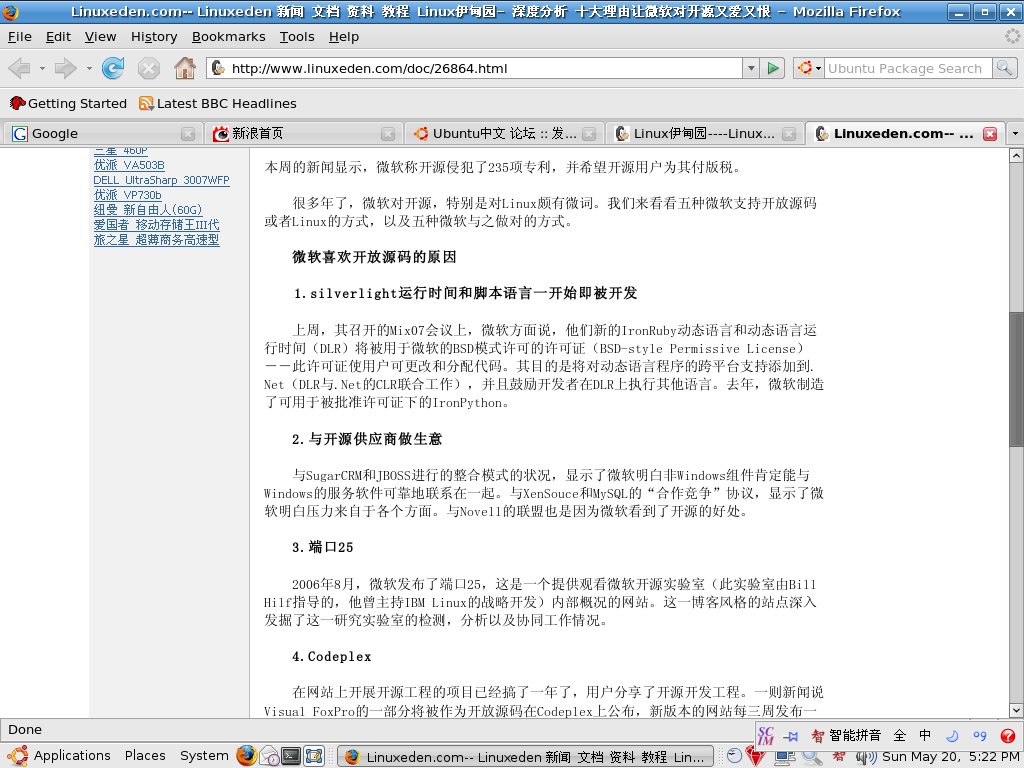Open the Bookmarks menu

click(229, 37)
